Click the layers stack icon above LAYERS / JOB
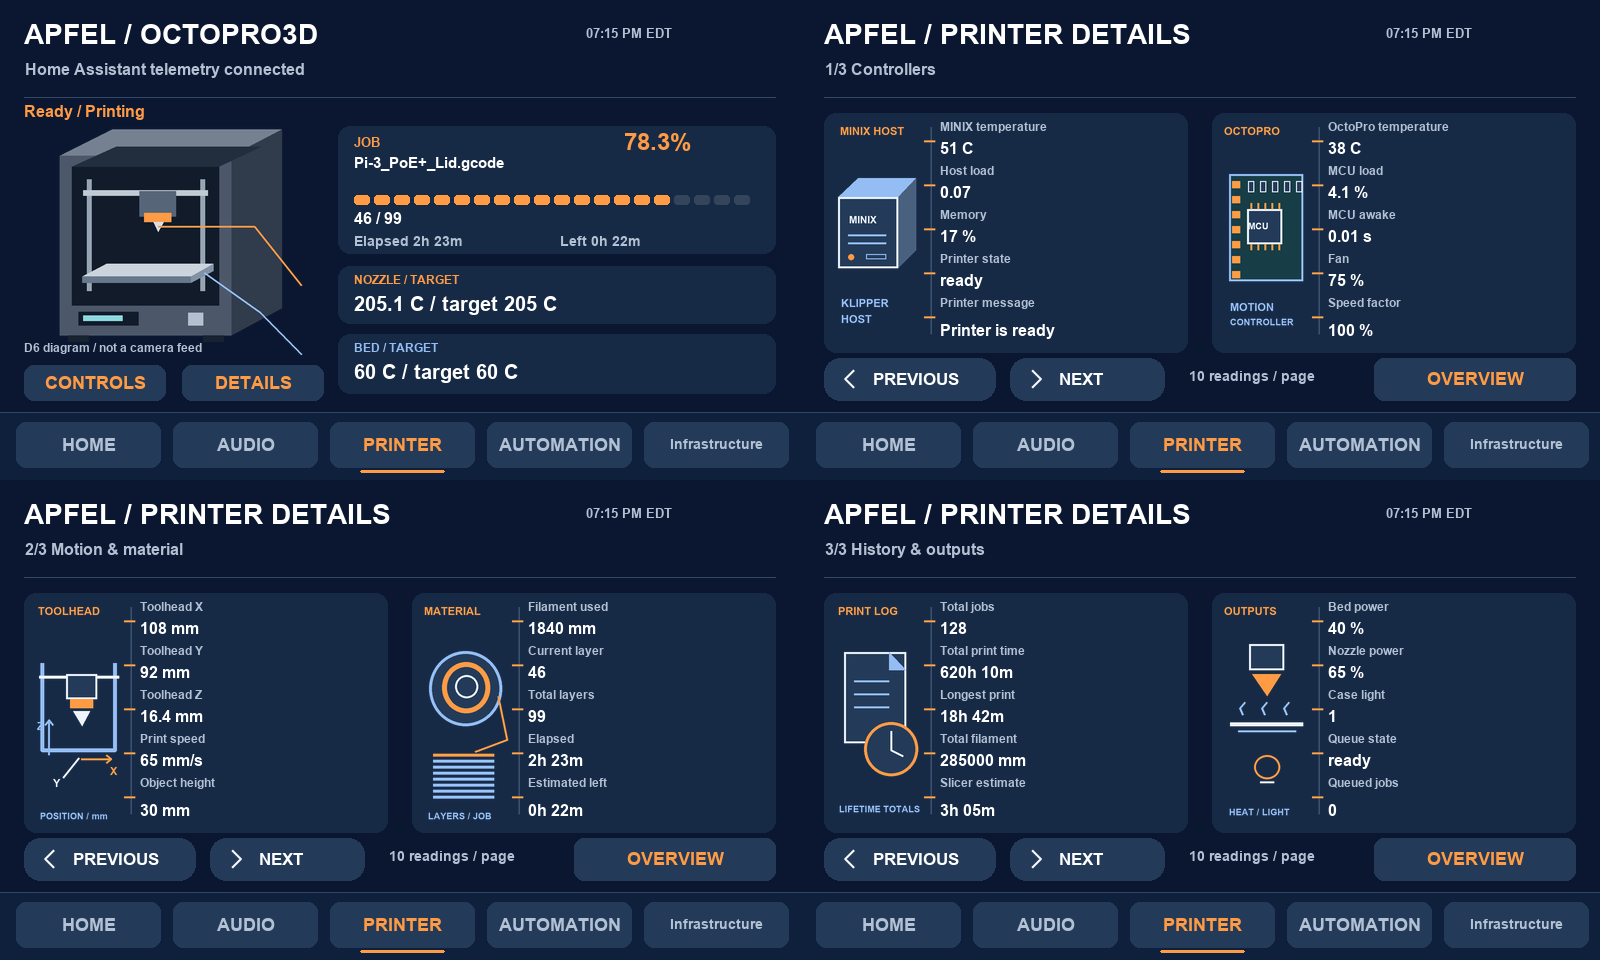 pos(464,776)
